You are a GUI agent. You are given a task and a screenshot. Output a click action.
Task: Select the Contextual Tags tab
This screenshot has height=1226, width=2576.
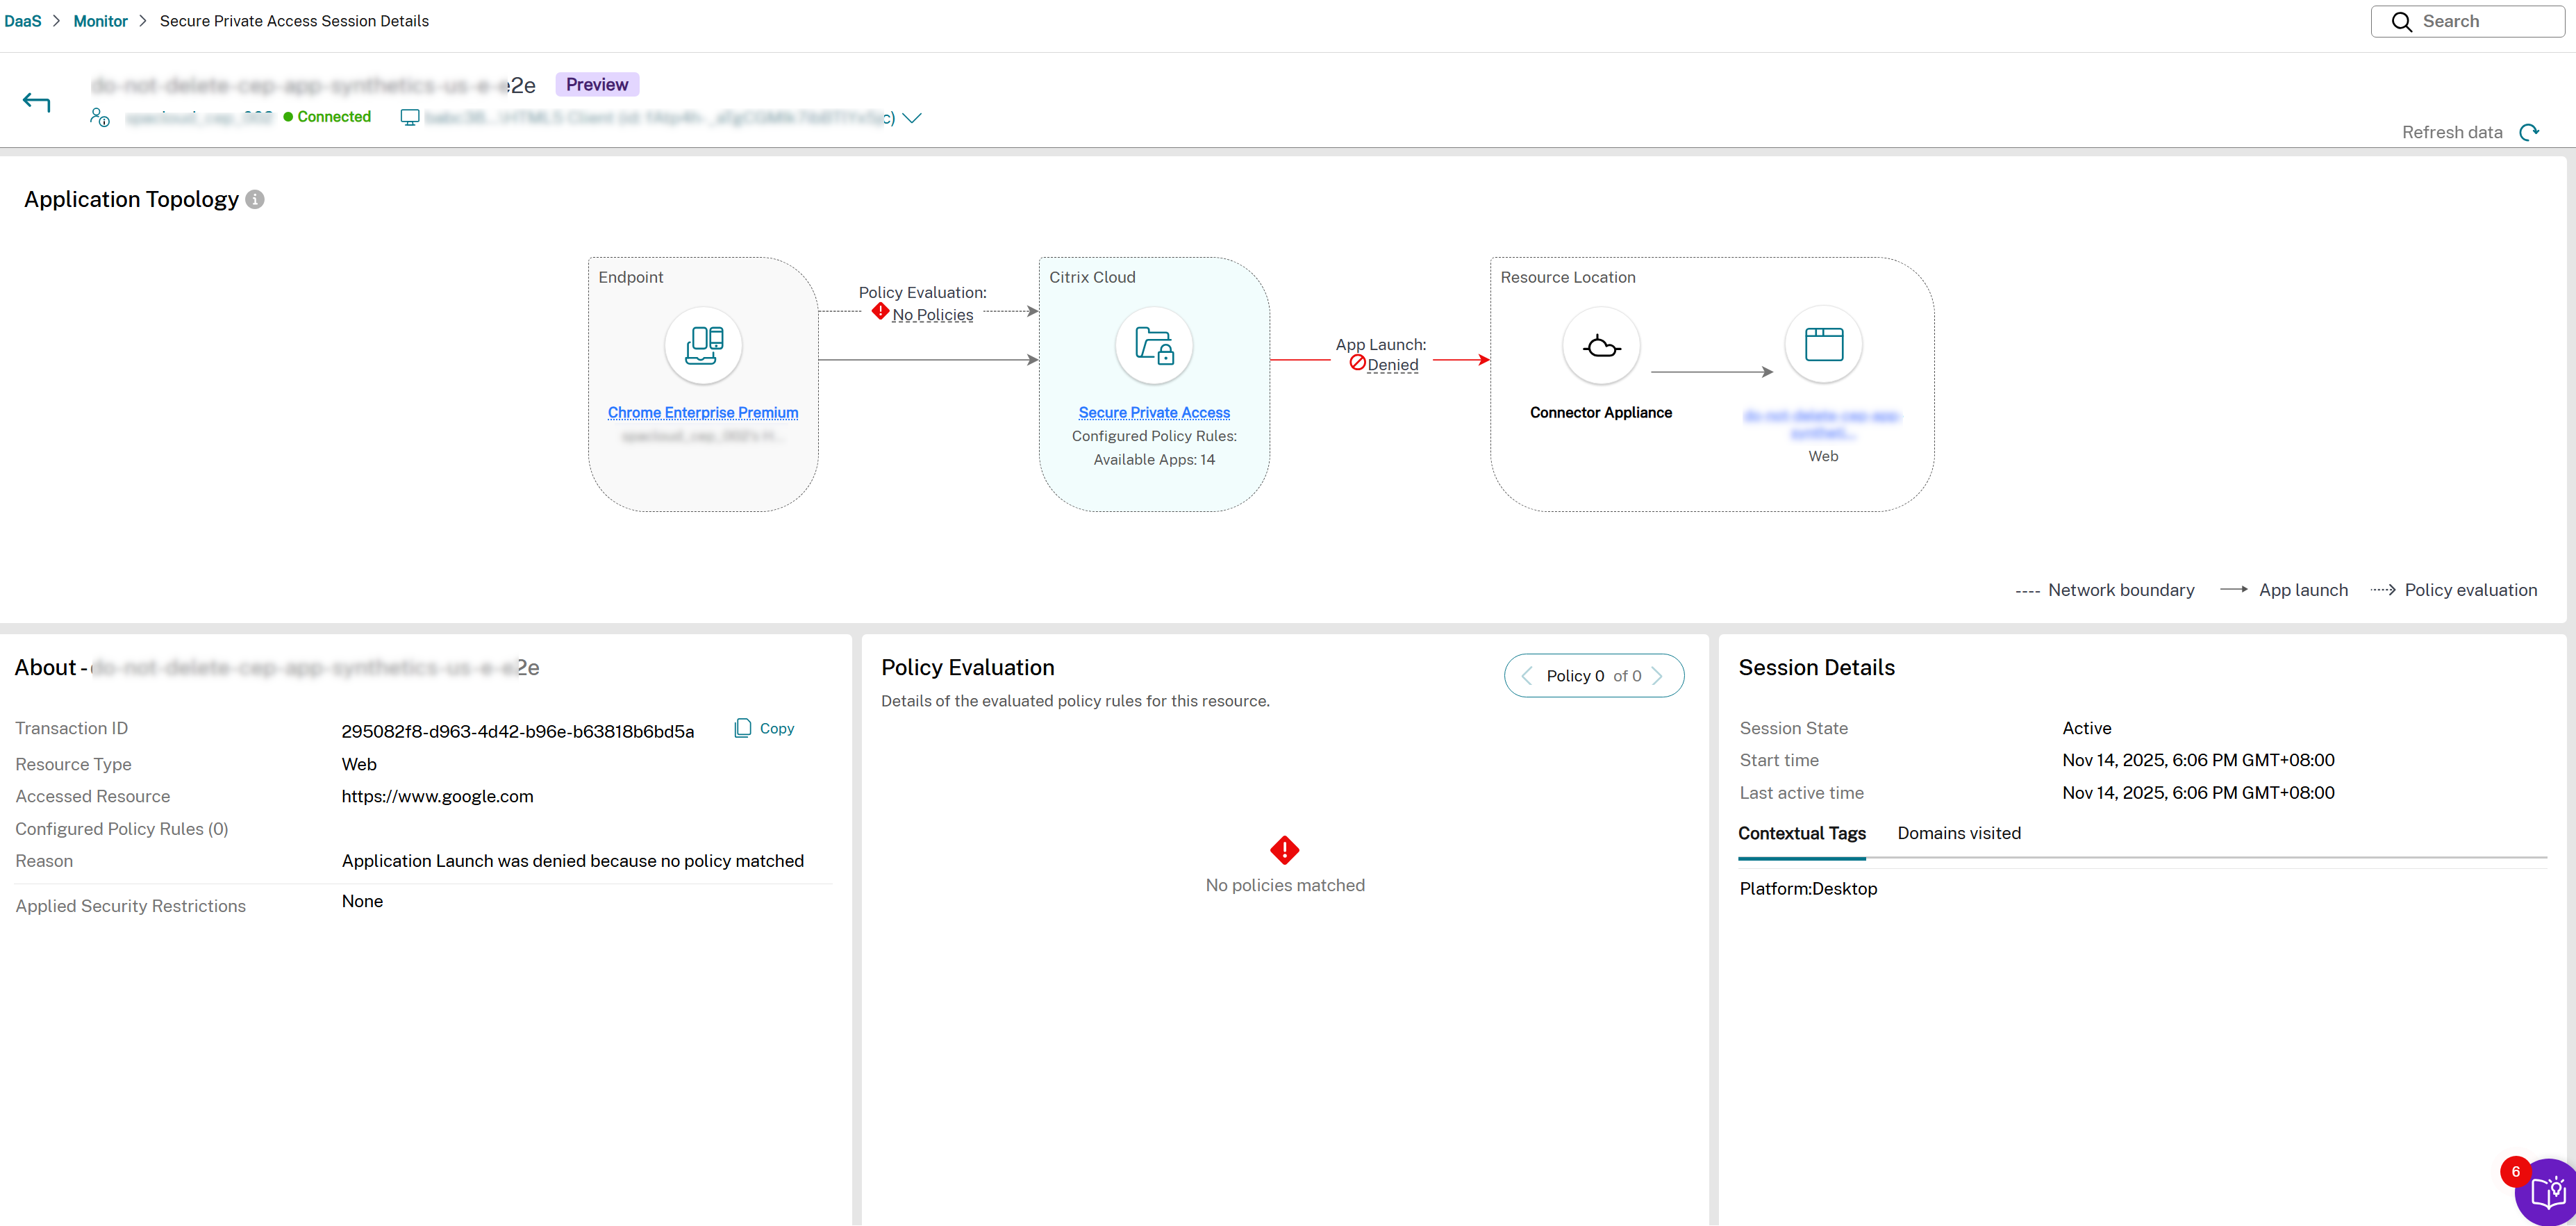1801,833
